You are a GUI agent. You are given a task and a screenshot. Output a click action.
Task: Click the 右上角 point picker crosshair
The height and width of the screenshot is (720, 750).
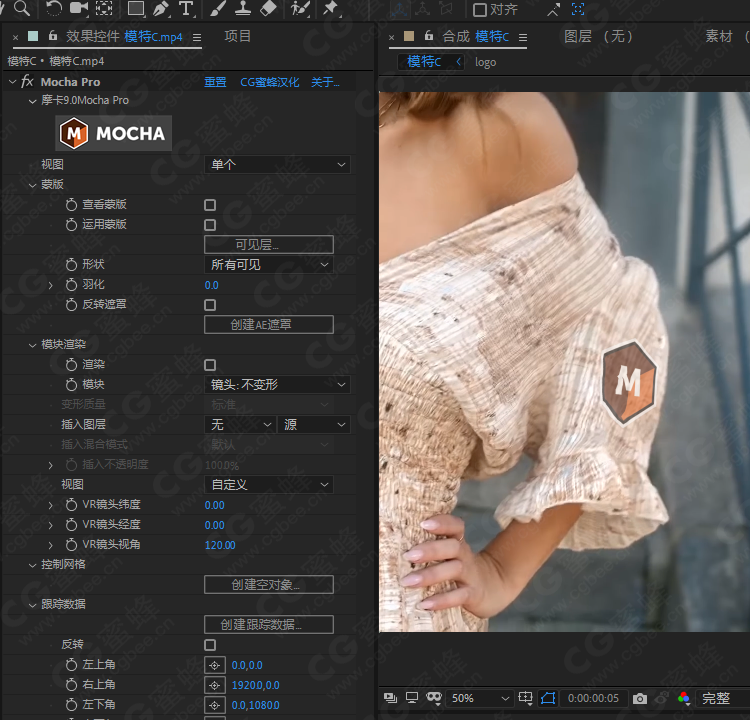click(214, 685)
